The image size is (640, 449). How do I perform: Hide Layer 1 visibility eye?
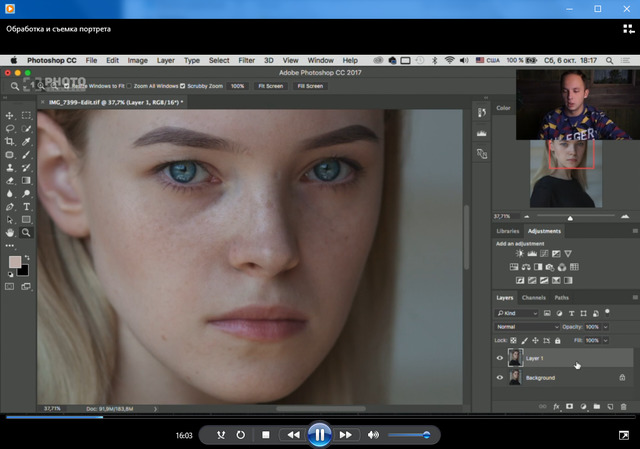click(x=500, y=357)
